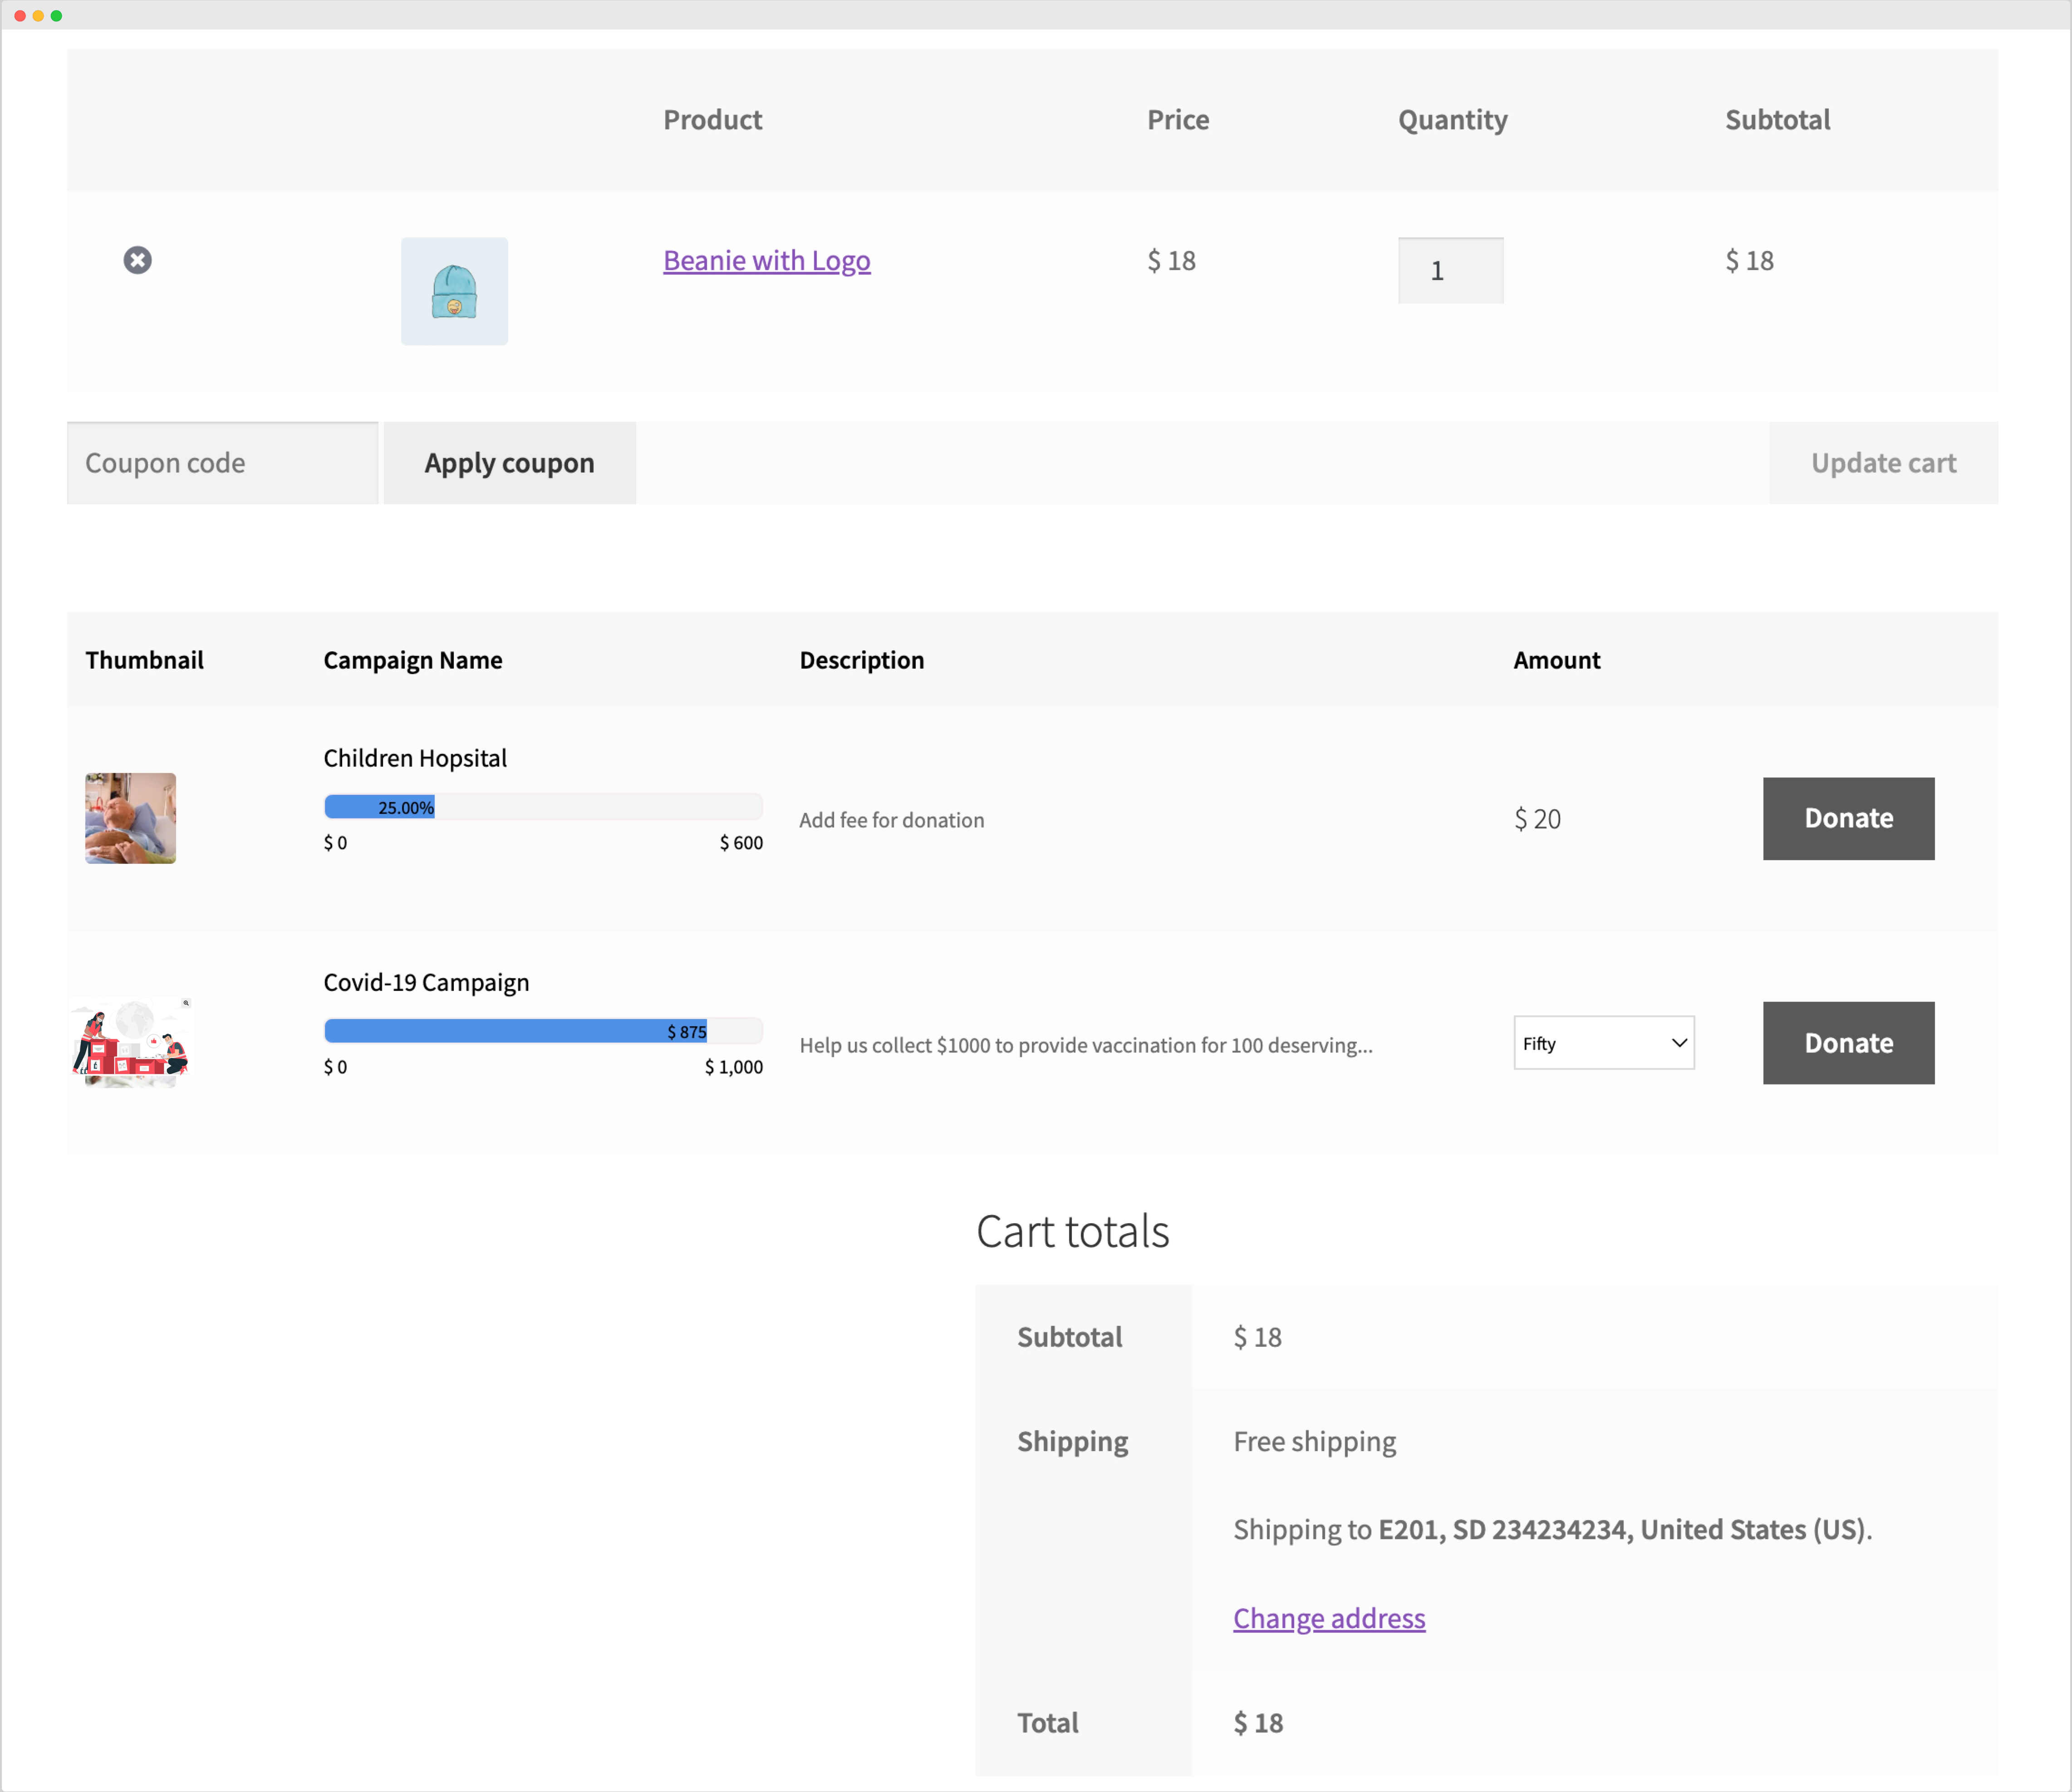This screenshot has height=1792, width=2072.
Task: Click the quantity box for Beanie
Action: tap(1450, 270)
